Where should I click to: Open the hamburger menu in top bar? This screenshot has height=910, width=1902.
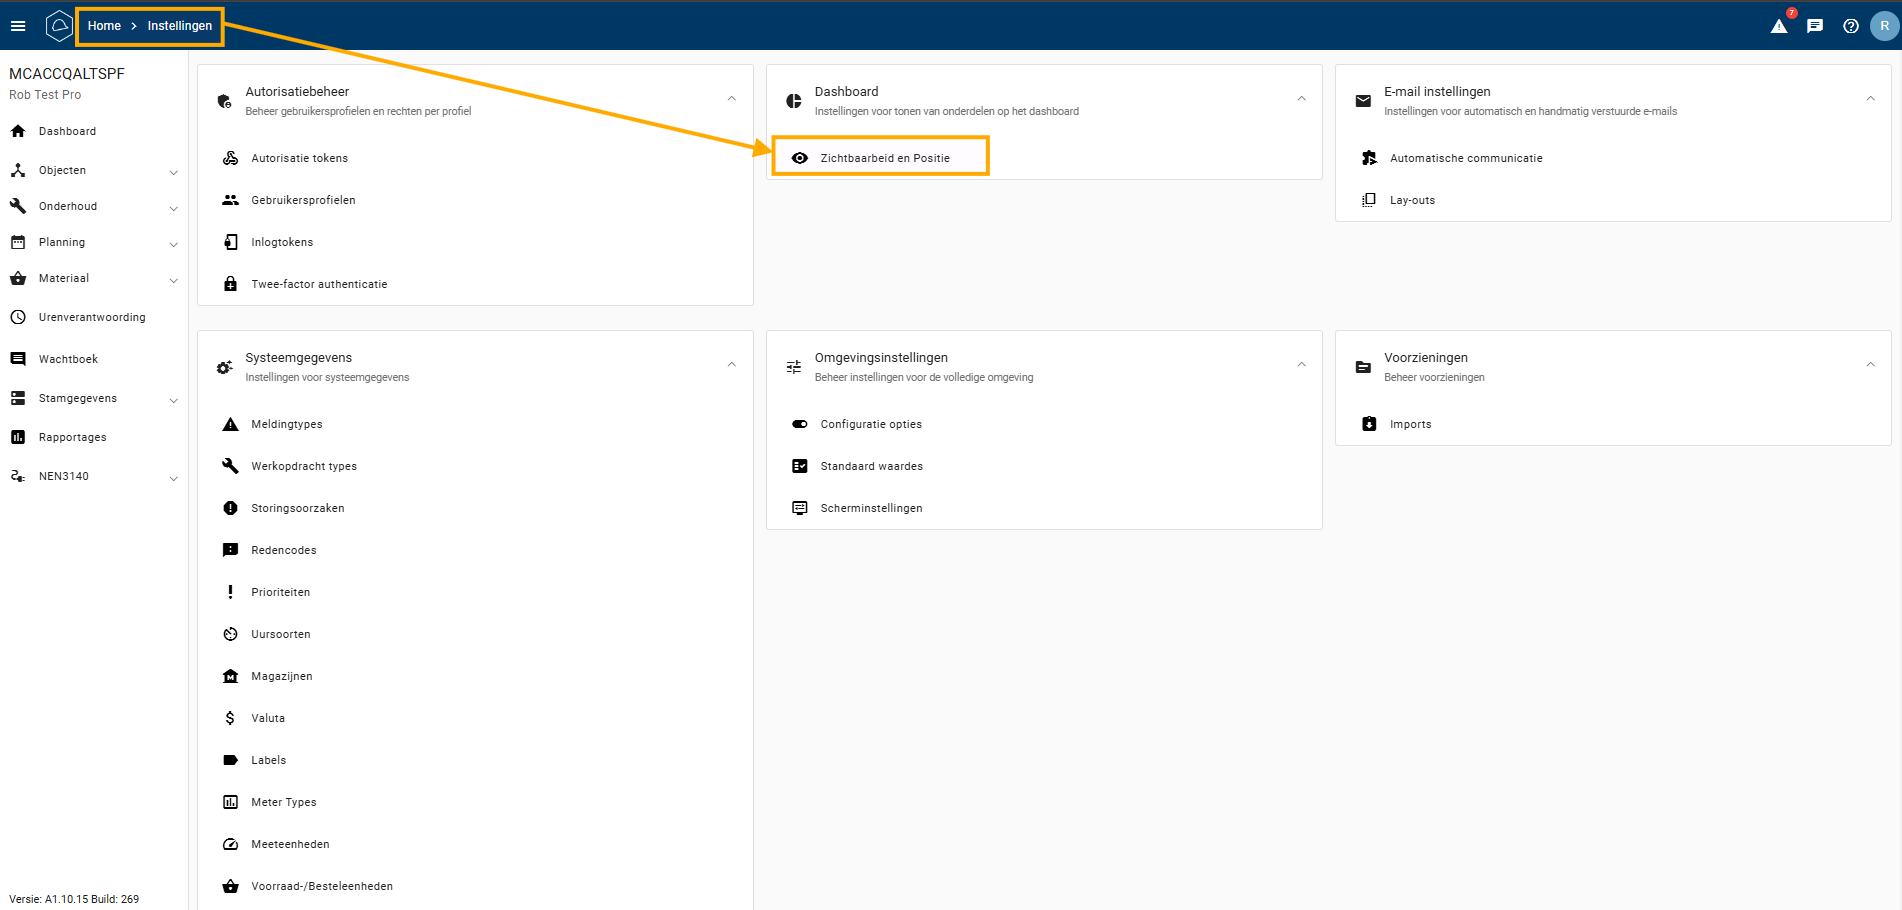point(18,26)
